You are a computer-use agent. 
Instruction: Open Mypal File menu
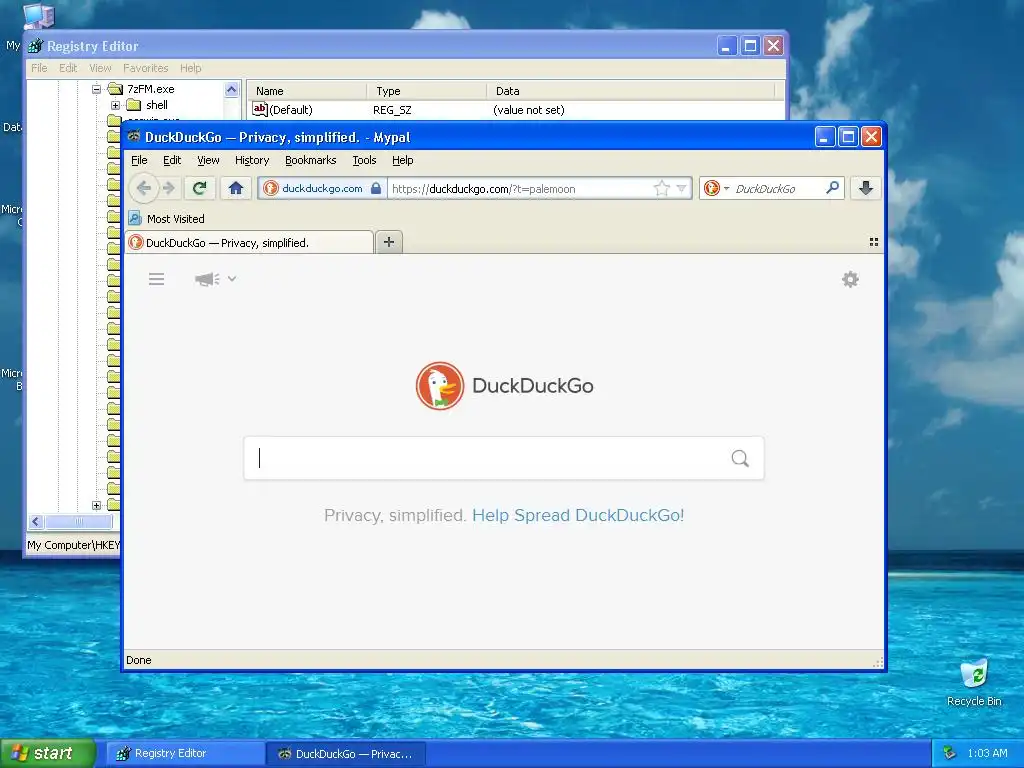[x=139, y=160]
